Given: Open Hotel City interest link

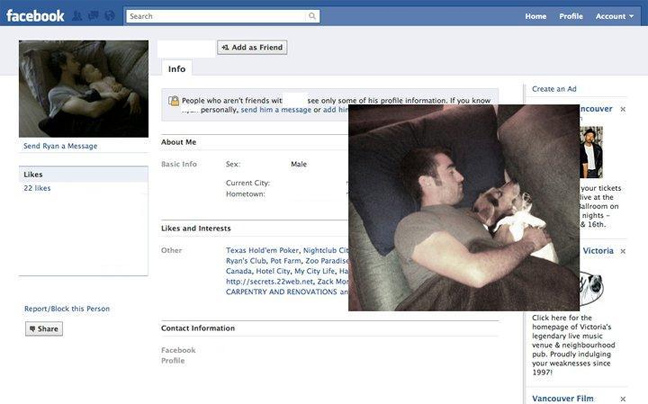Looking at the screenshot, I should click(273, 271).
